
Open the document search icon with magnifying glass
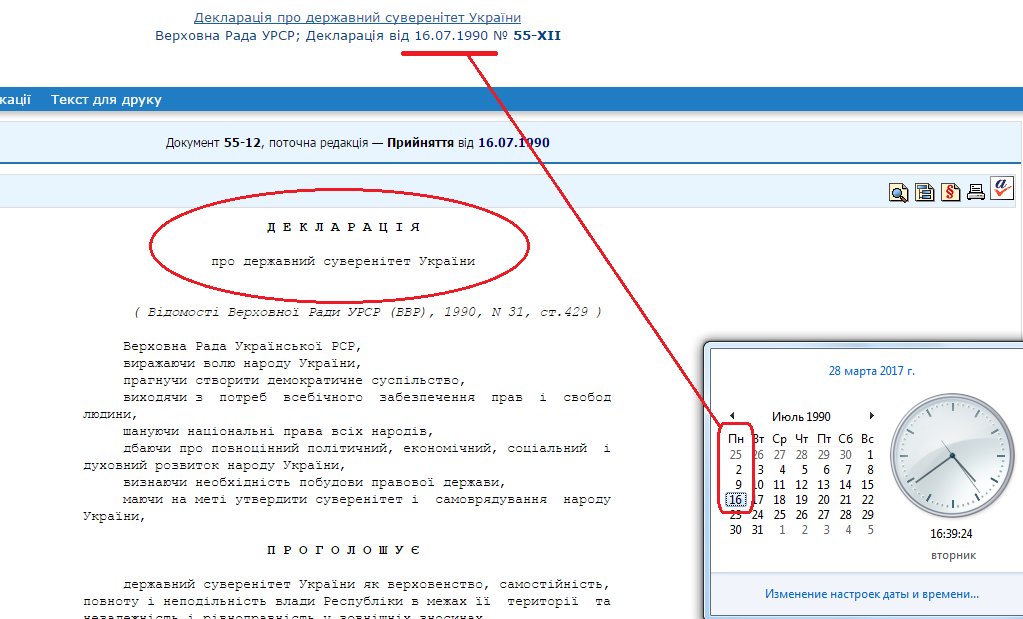pyautogui.click(x=898, y=192)
